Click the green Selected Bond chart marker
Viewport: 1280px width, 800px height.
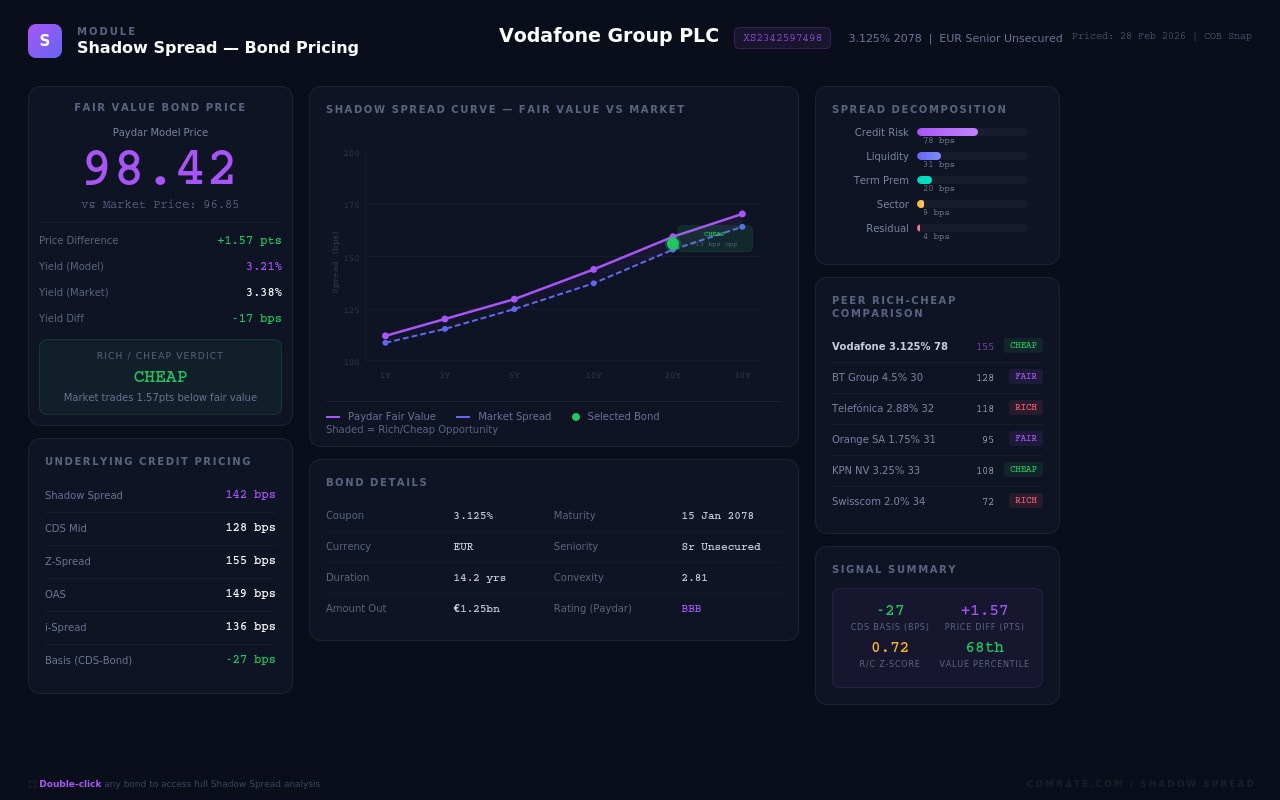coord(673,244)
